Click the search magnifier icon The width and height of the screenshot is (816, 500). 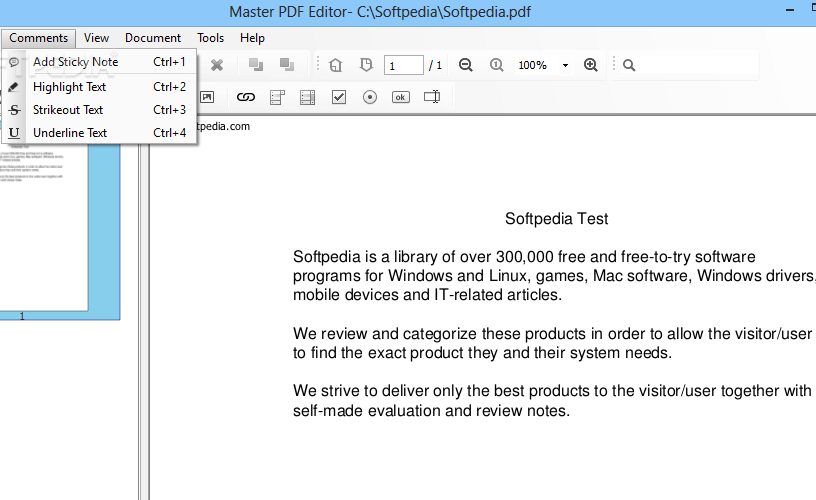tap(629, 65)
